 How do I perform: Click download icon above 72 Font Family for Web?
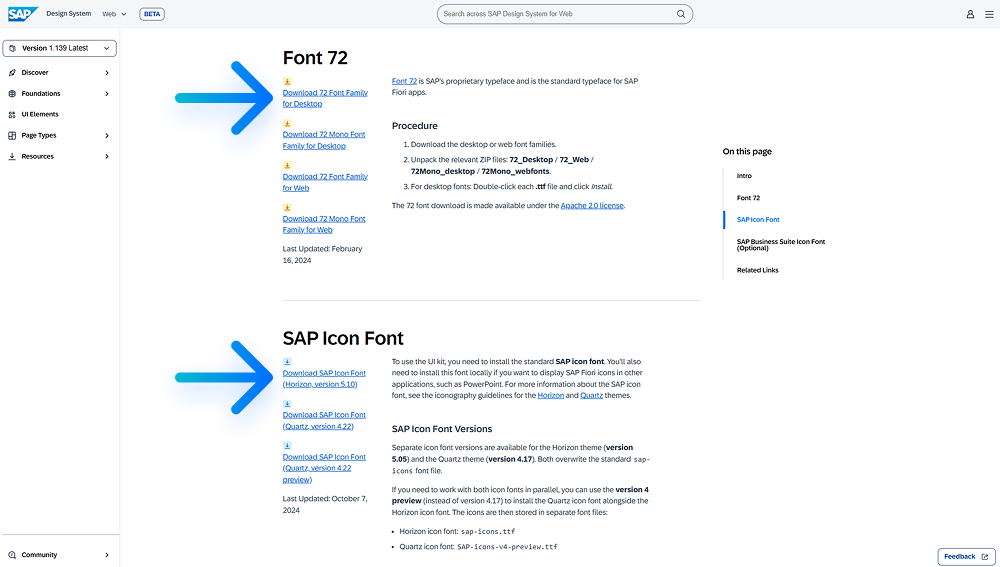(x=287, y=165)
